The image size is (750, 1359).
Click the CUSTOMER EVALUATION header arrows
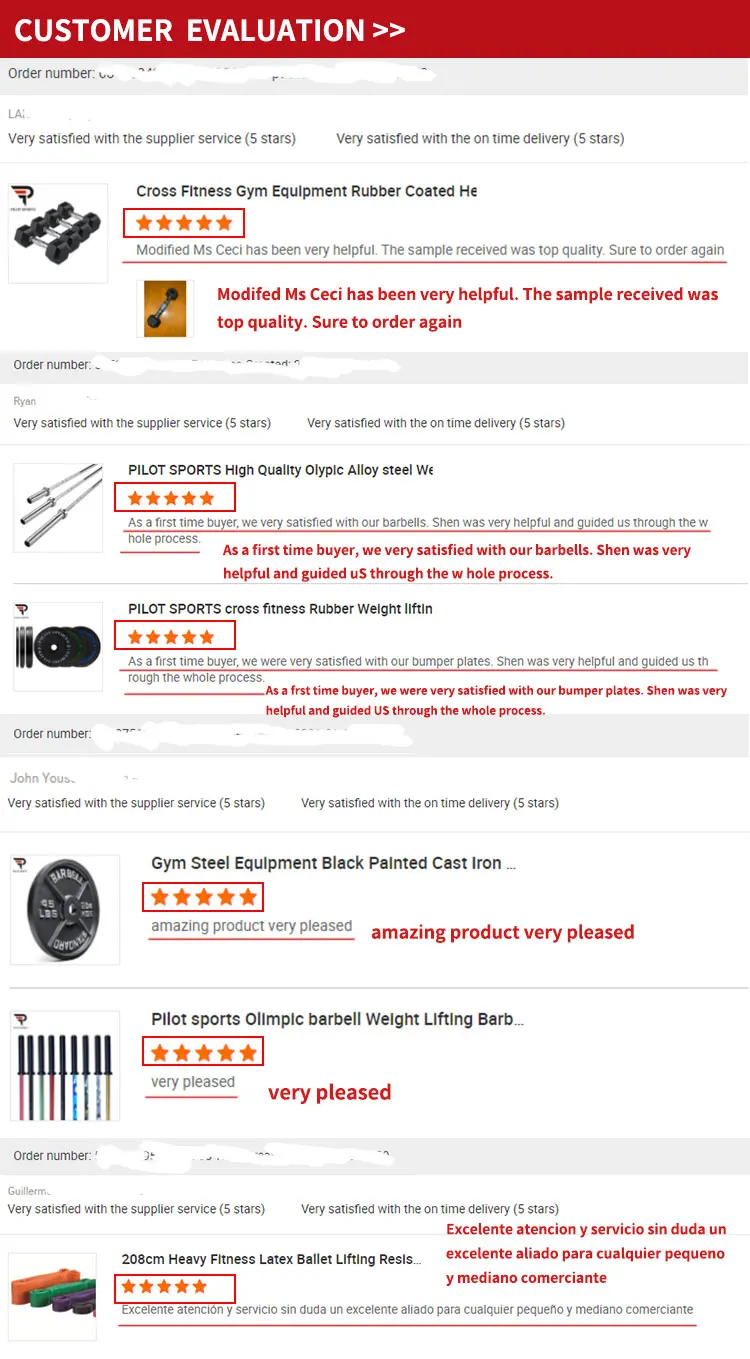[x=389, y=30]
